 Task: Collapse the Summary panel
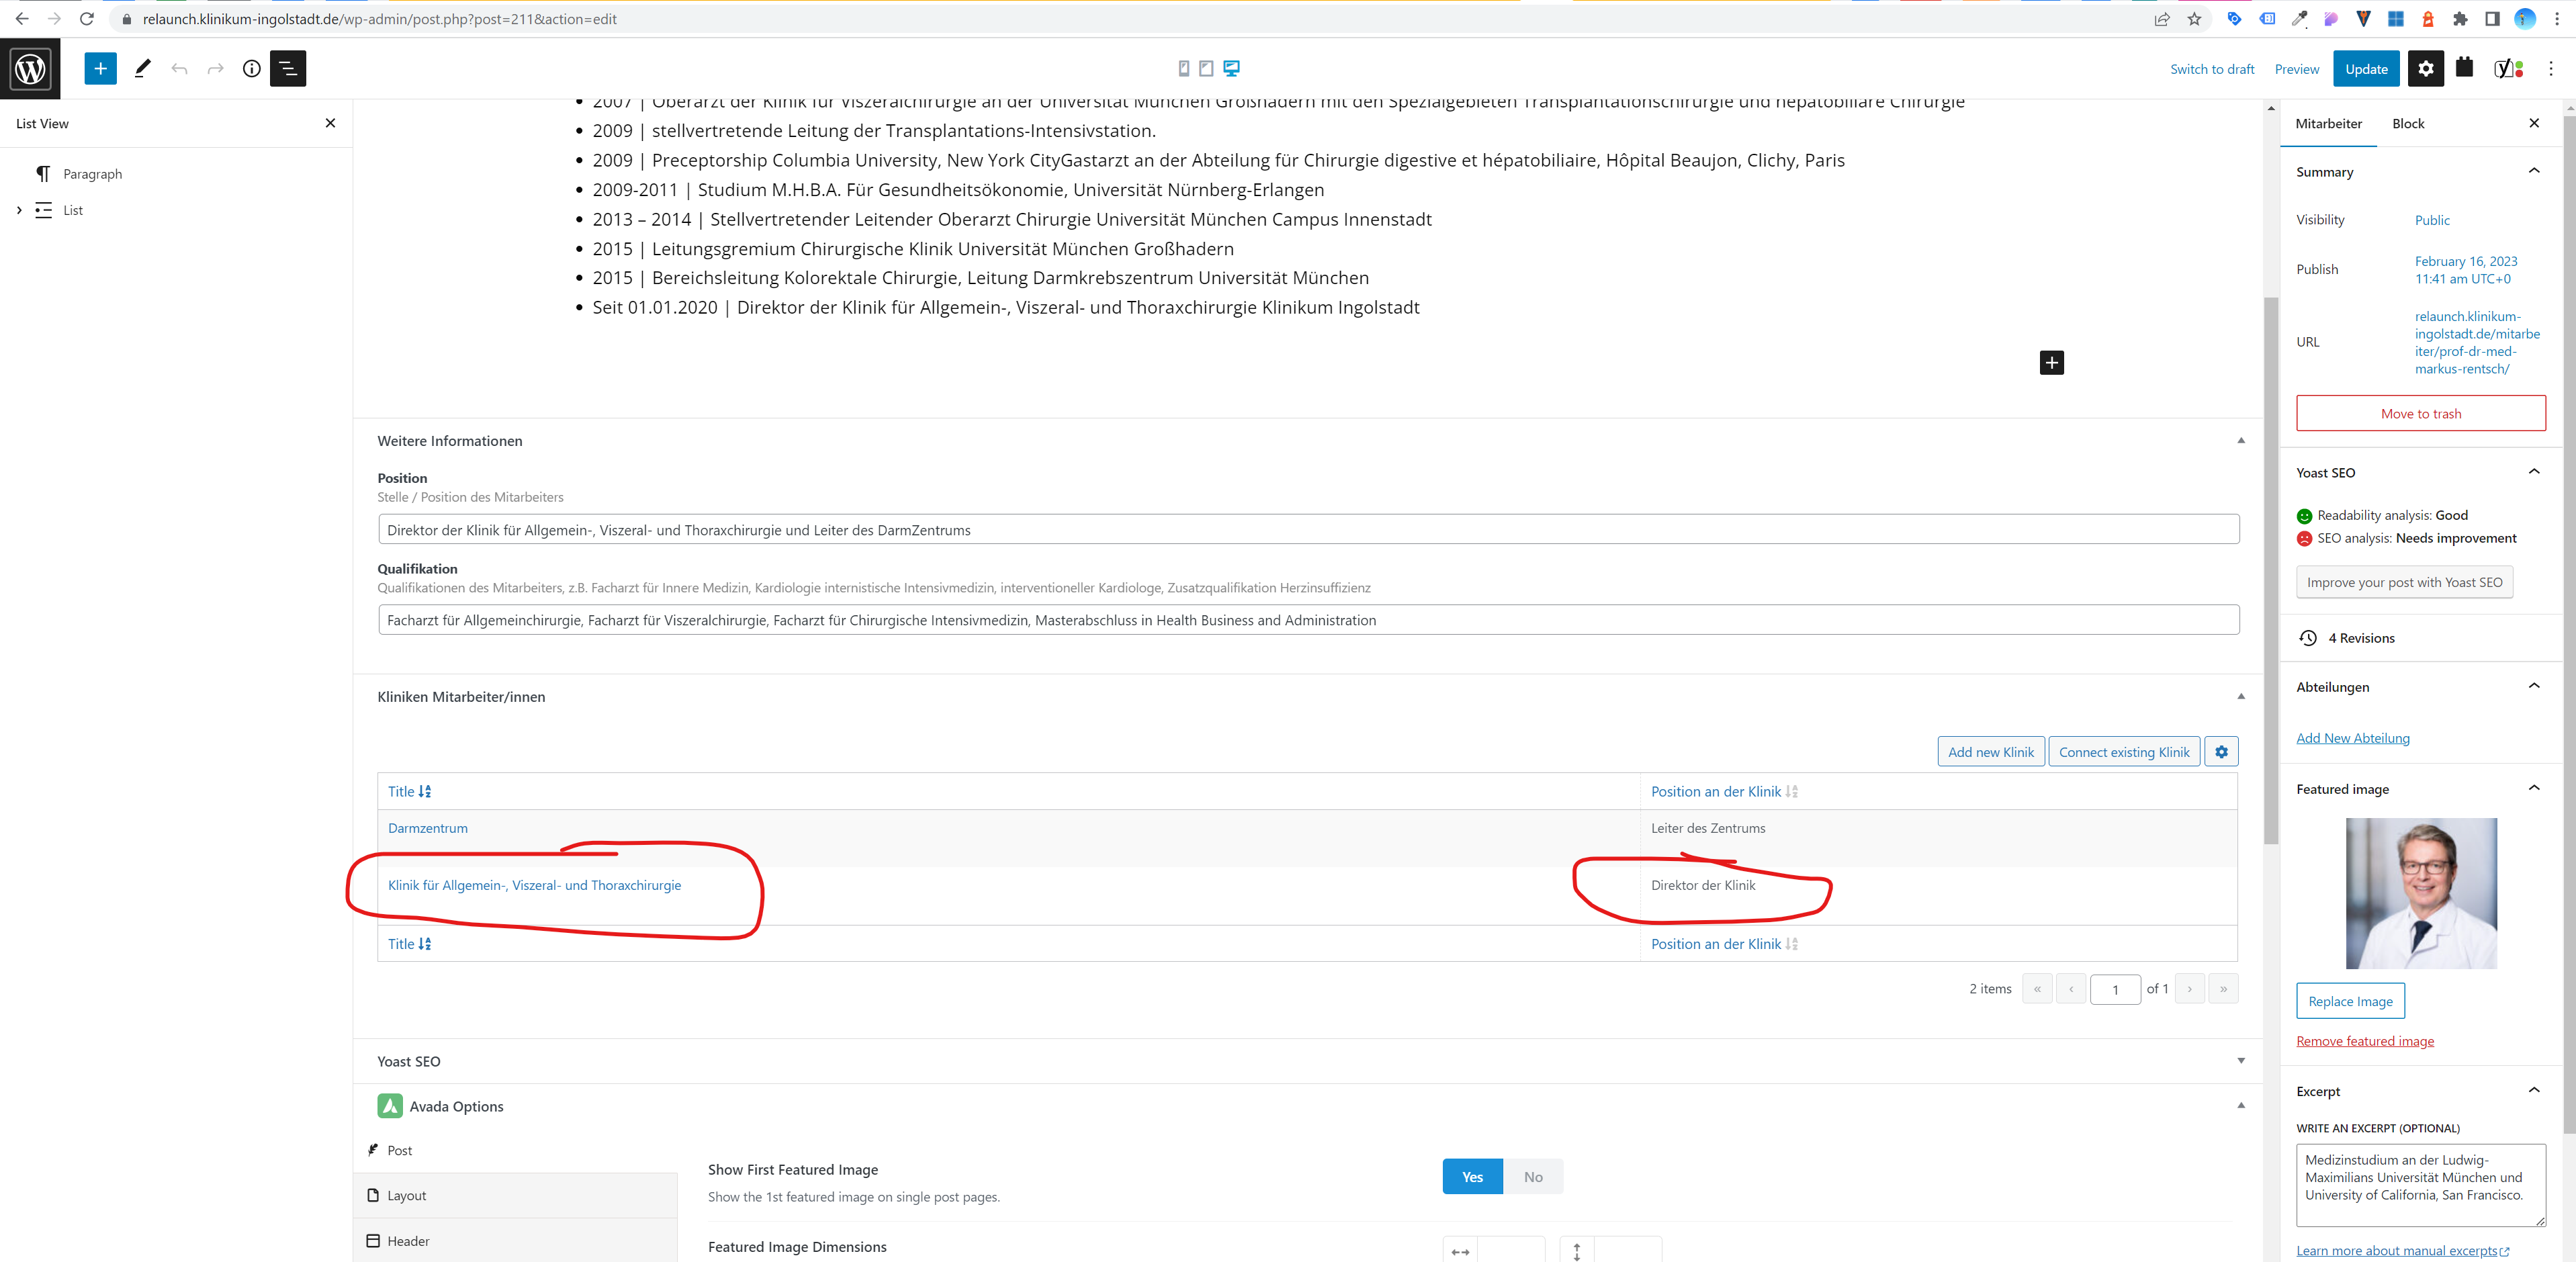coord(2534,171)
